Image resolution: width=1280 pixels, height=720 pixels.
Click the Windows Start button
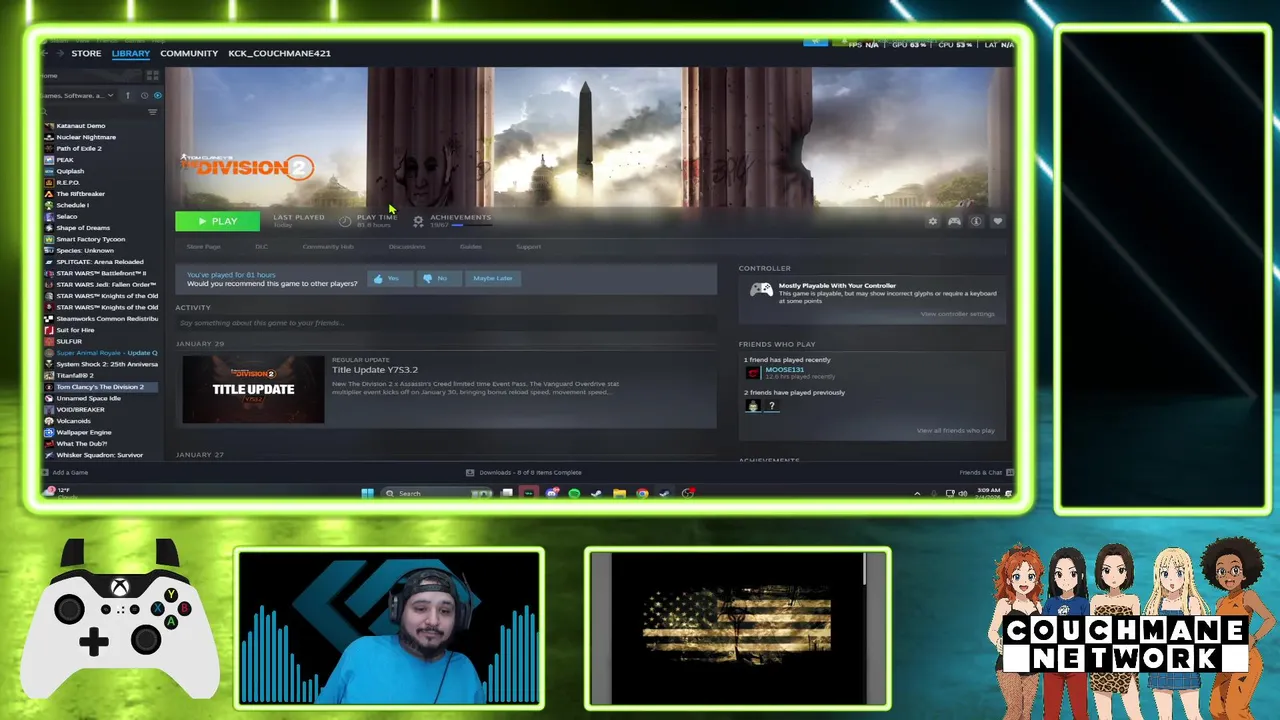[x=367, y=493]
